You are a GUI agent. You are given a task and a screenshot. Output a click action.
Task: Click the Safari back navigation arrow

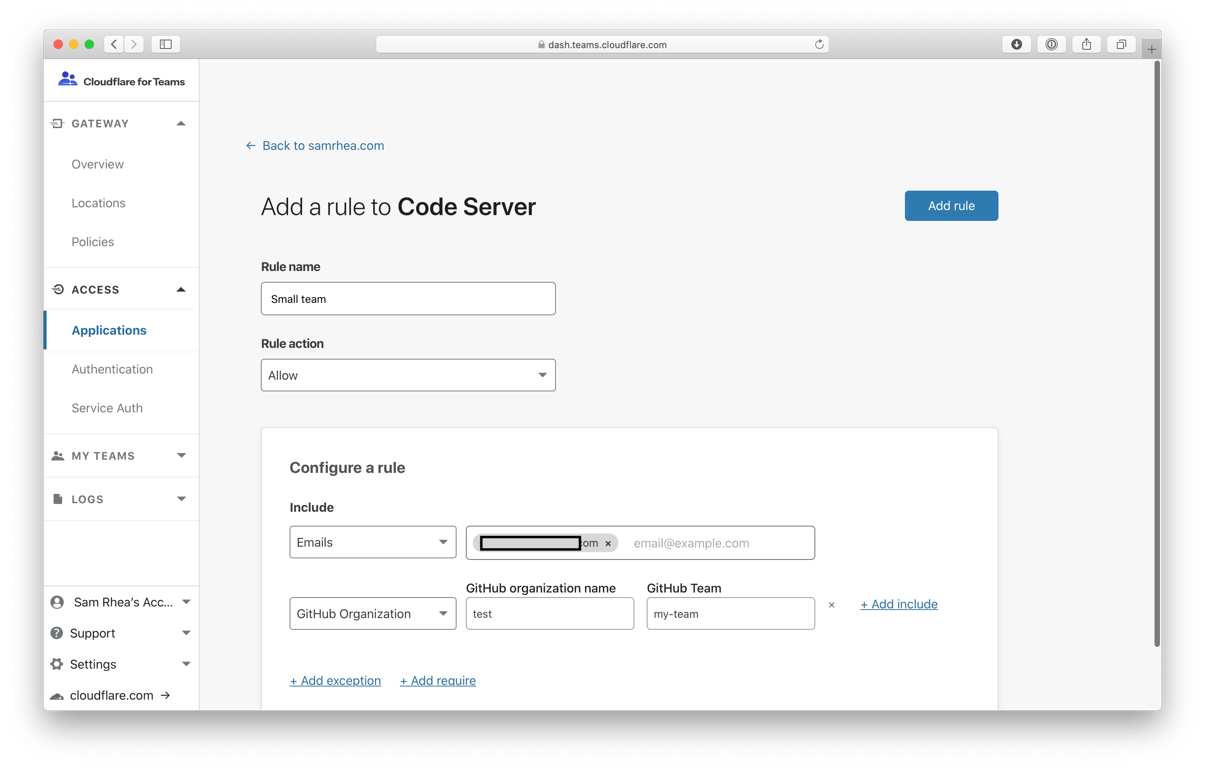coord(114,44)
